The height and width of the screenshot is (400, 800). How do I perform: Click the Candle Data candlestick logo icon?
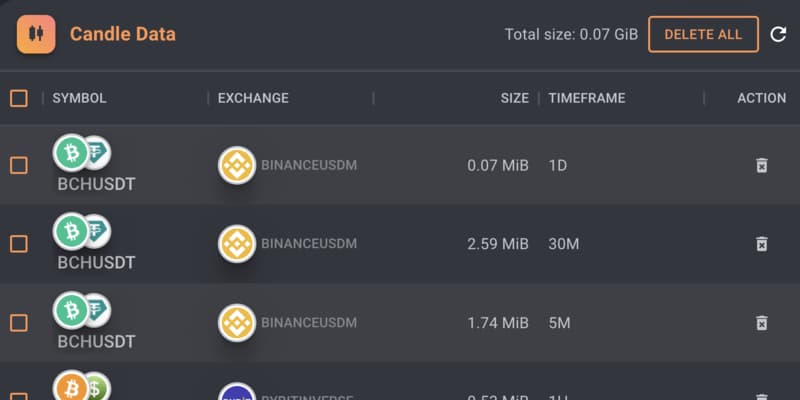(36, 34)
